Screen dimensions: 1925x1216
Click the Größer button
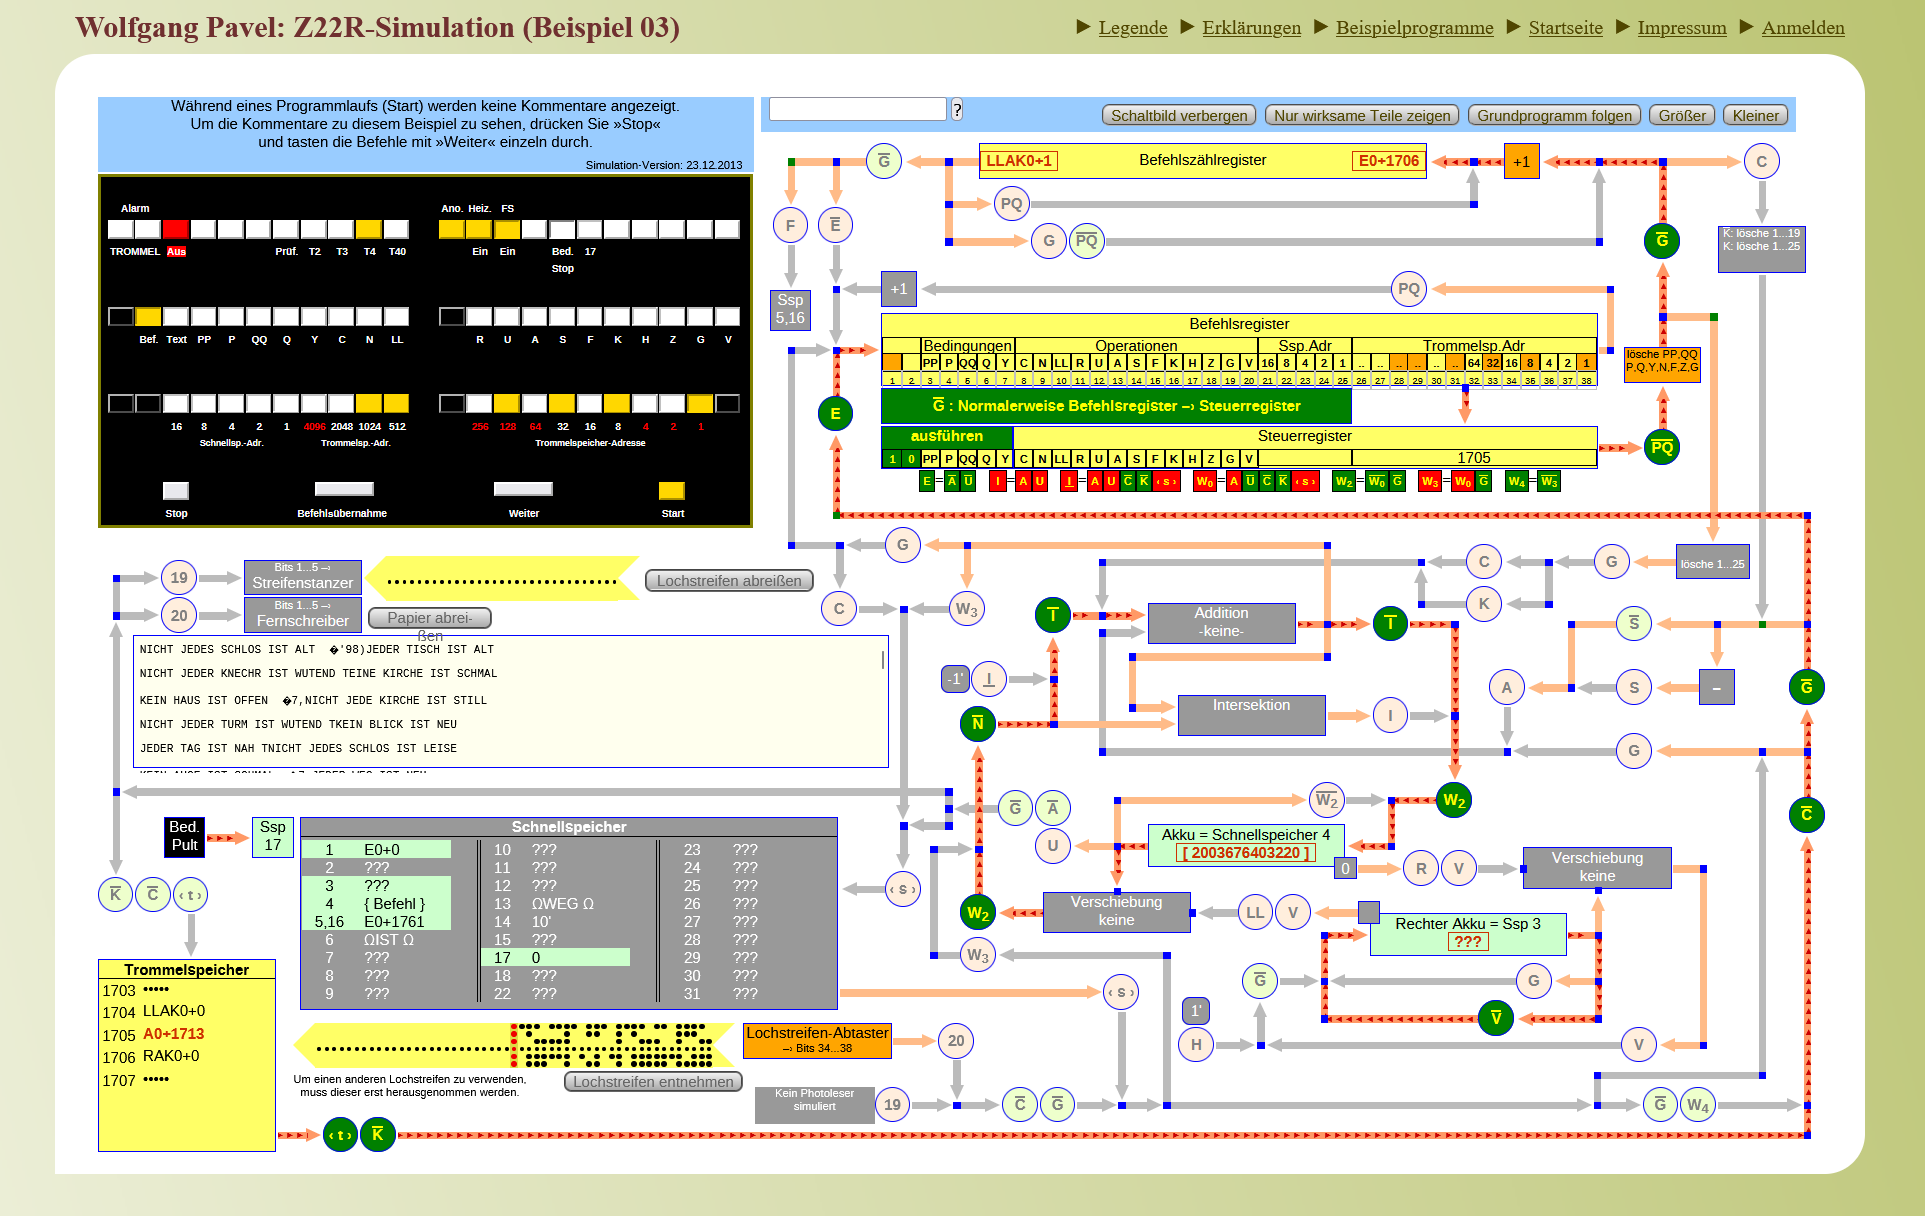(1682, 116)
